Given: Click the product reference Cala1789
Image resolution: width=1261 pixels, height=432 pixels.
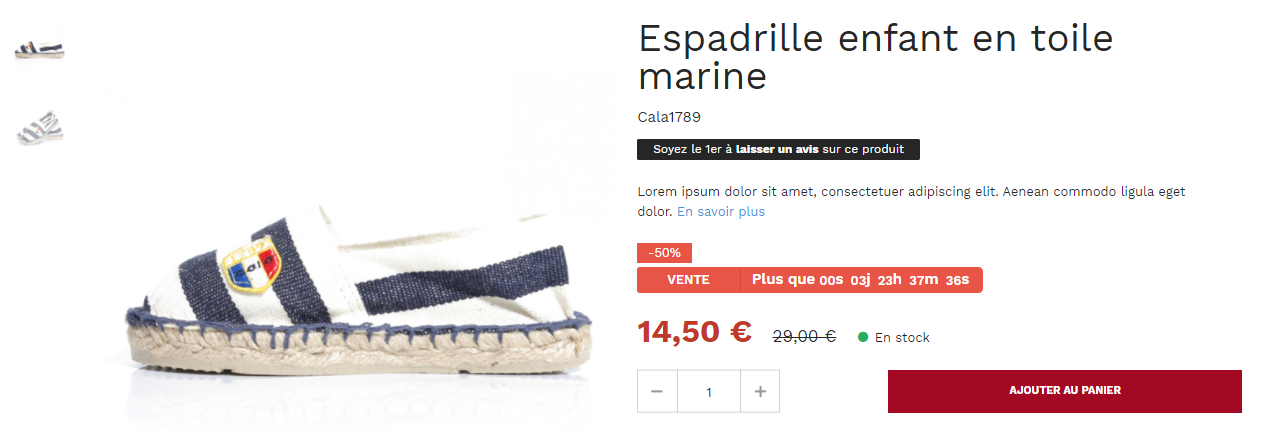Looking at the screenshot, I should 669,117.
